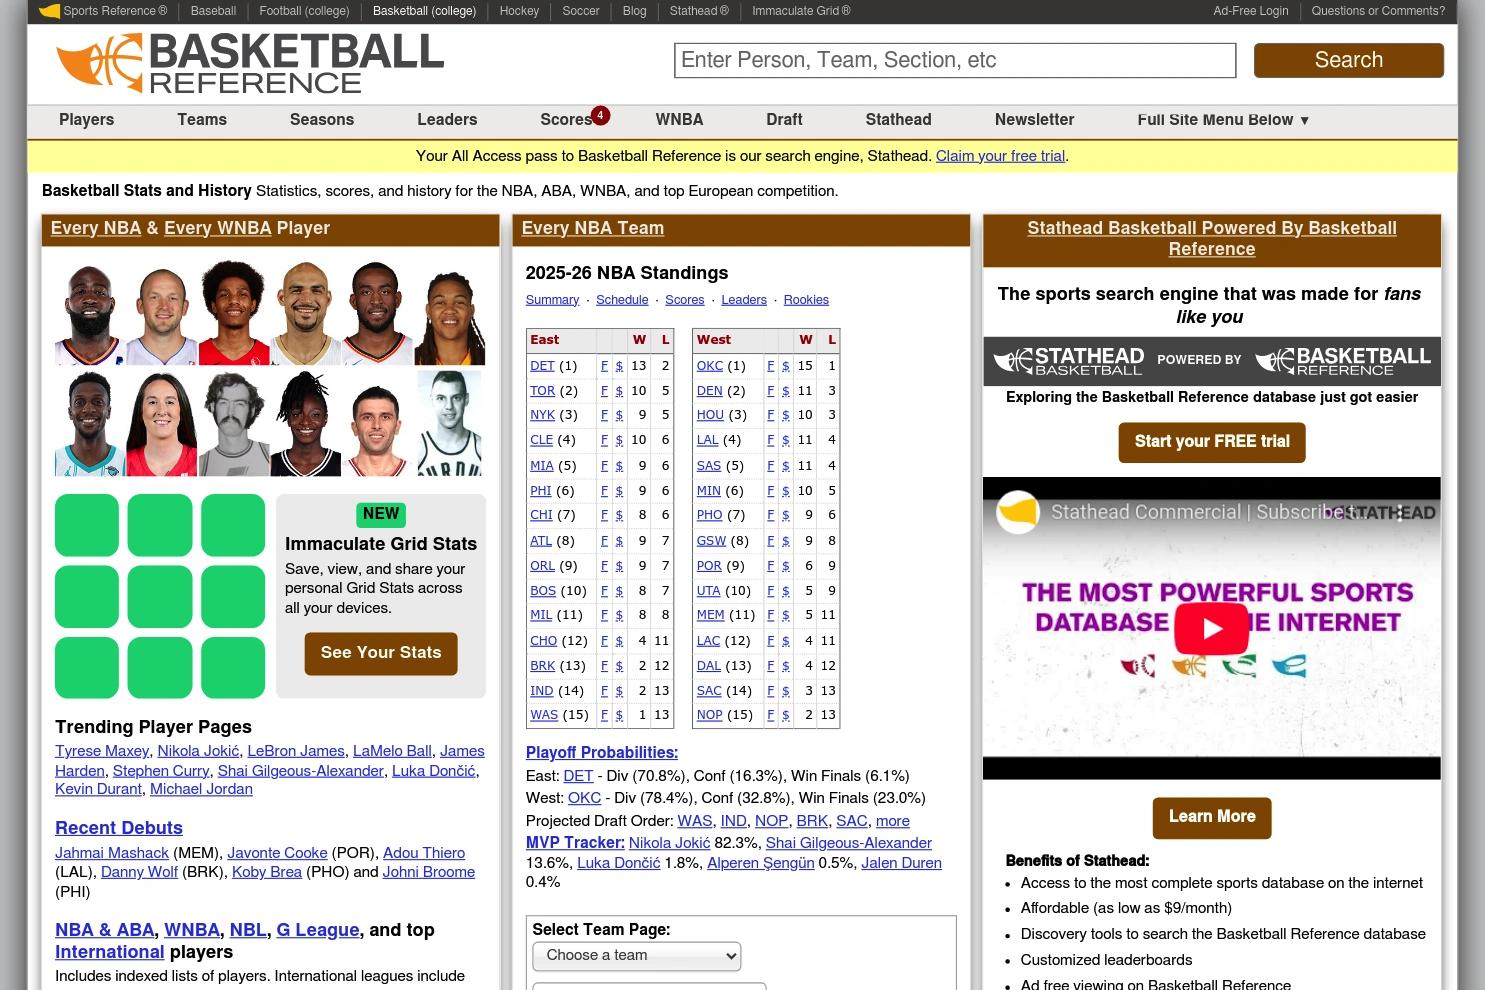Screen dimensions: 1485x990
Task: Open Alperen Şengün's MVP tracker link
Action: [x=761, y=863]
